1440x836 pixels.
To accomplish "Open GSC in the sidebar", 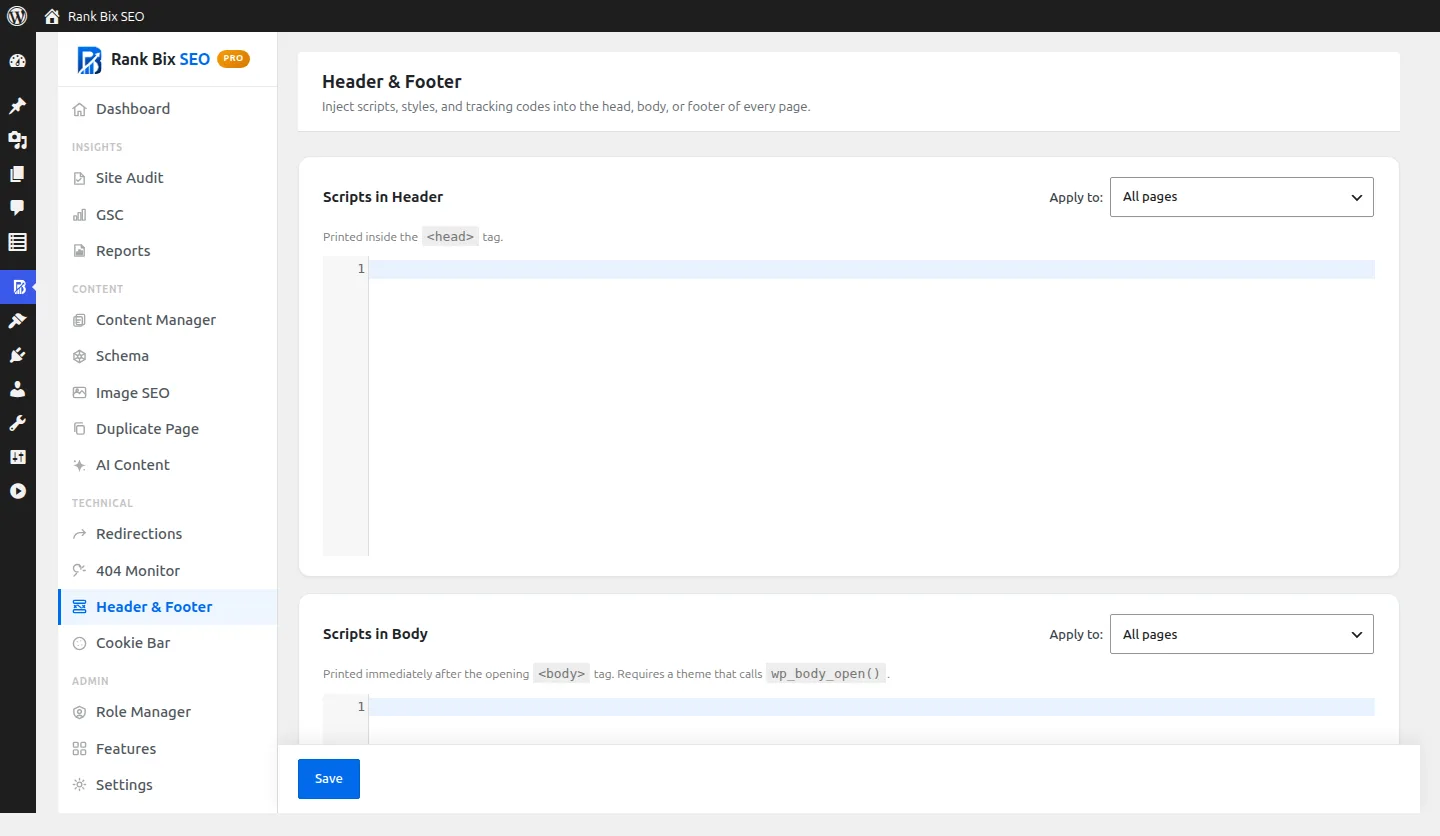I will tap(167, 215).
